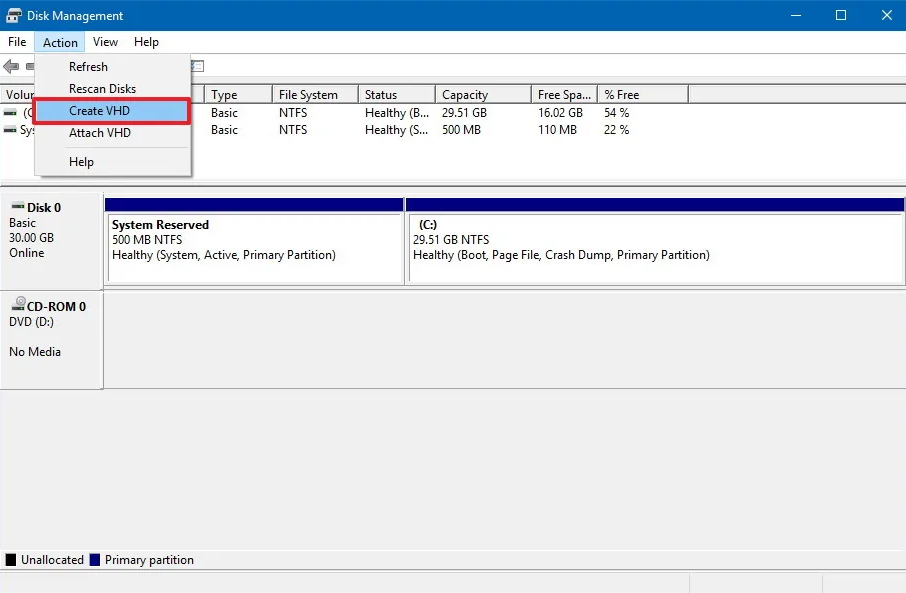Open the View menu
906x593 pixels.
coord(104,42)
